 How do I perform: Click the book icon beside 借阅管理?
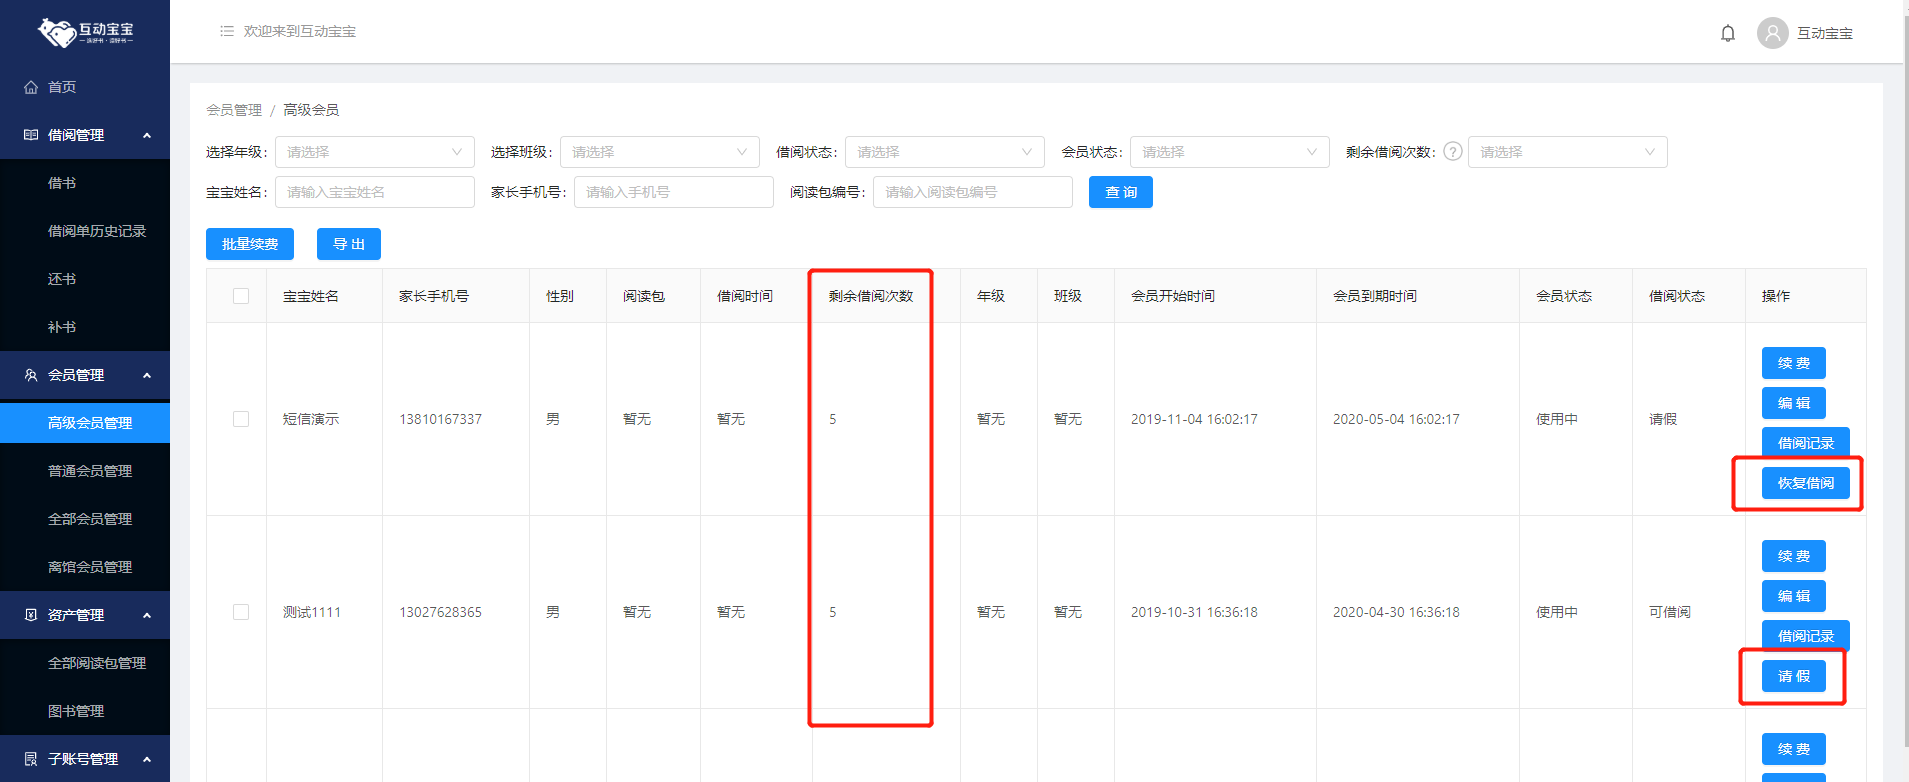tap(31, 135)
